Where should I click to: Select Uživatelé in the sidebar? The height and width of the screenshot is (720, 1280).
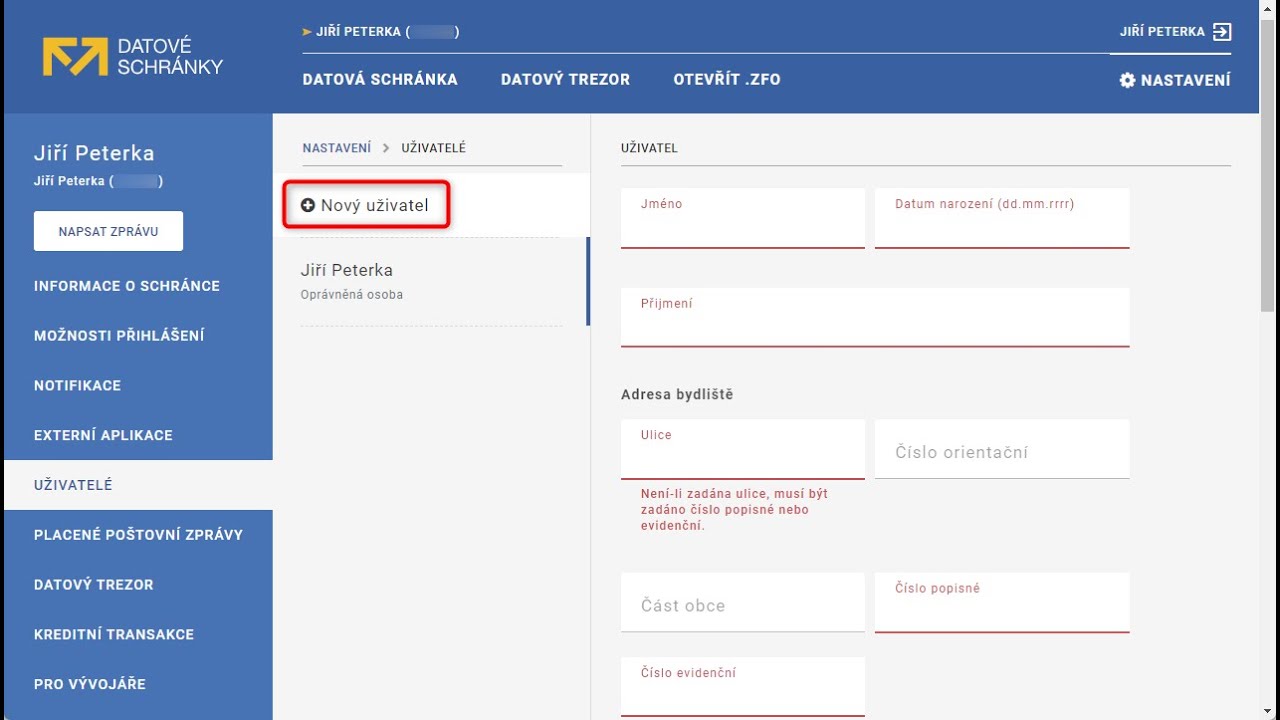coord(138,485)
